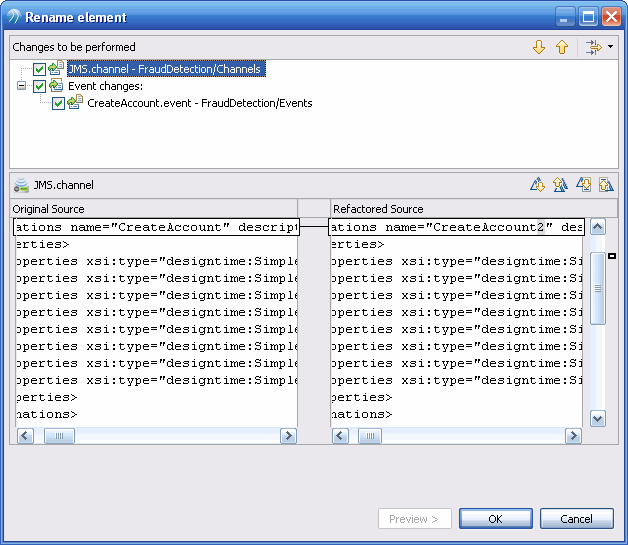Toggle Event changes checkbox

click(39, 86)
